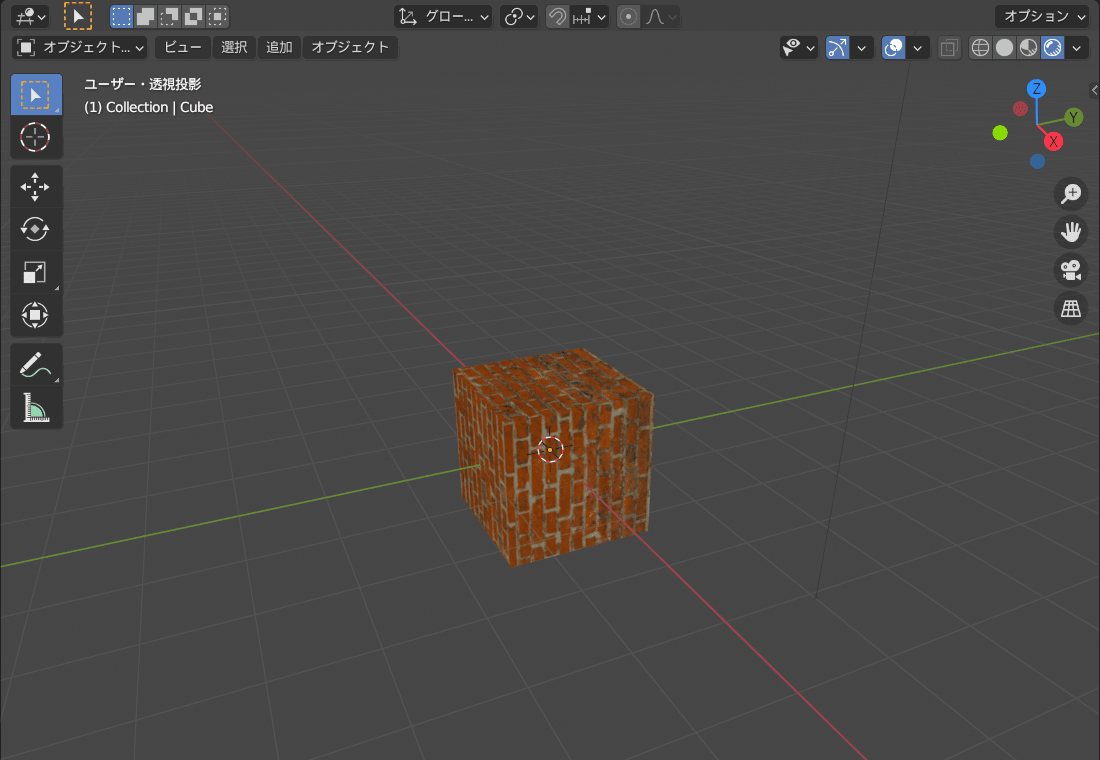Switch perspective/orthographic with grid icon

(1071, 308)
